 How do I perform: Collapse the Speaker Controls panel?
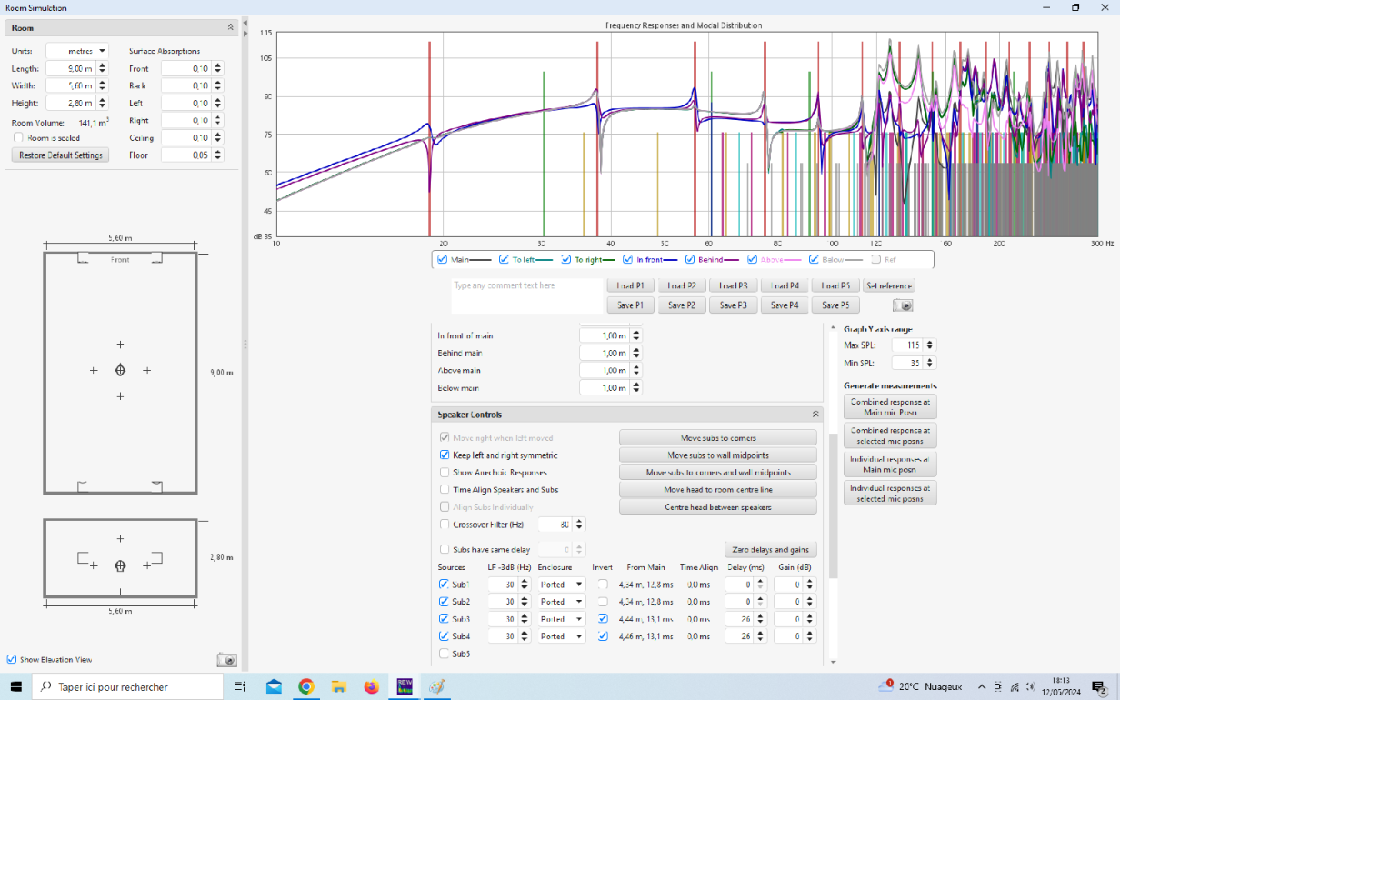click(815, 414)
